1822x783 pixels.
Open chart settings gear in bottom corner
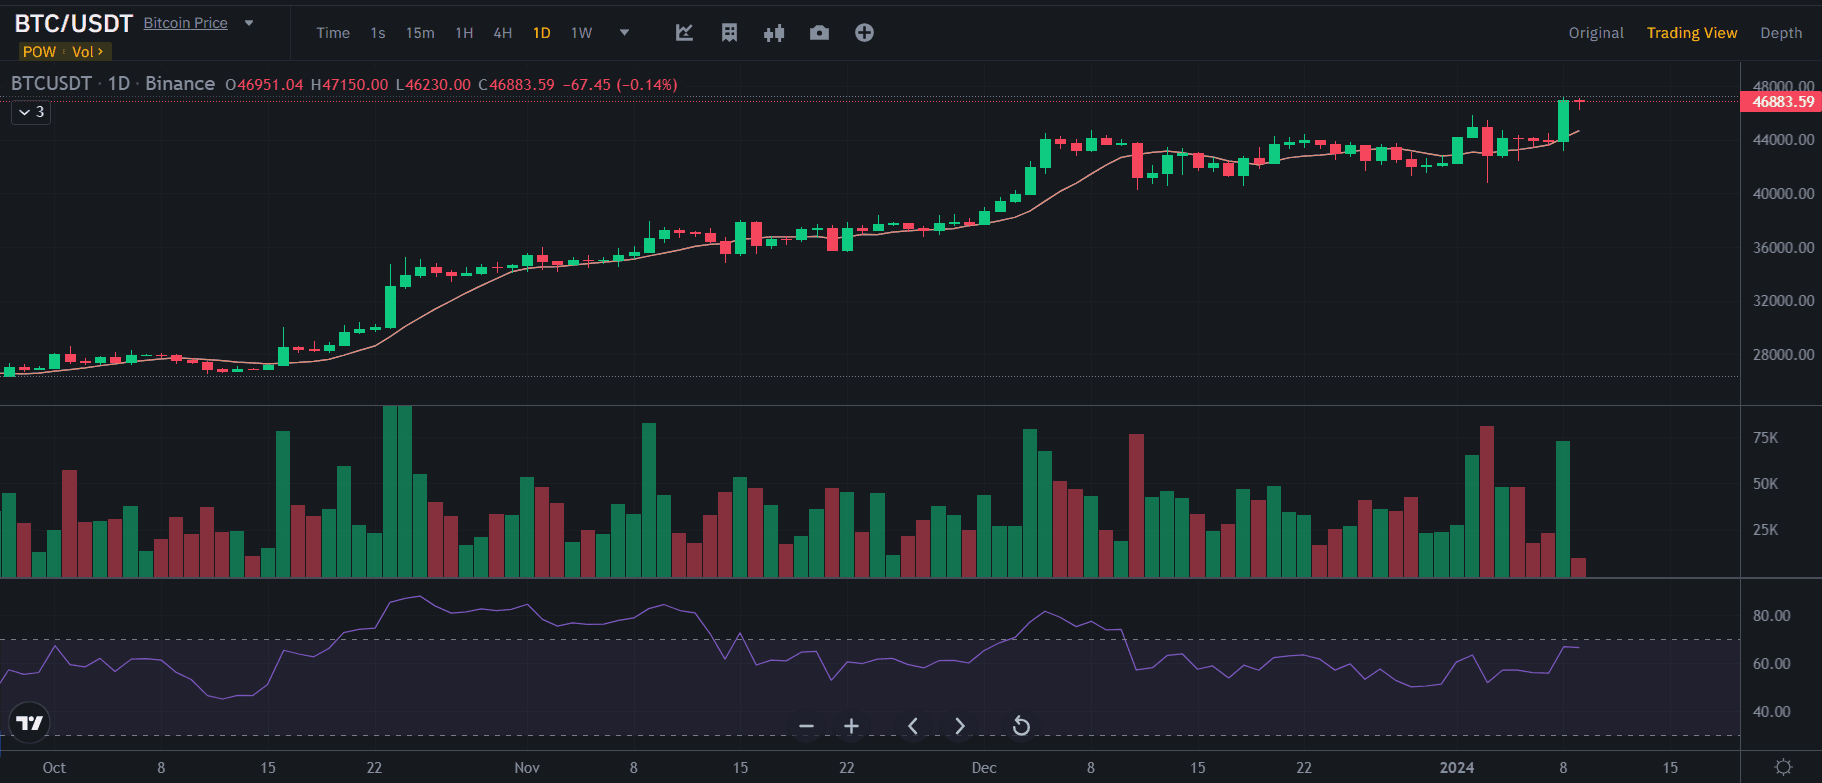[1782, 767]
